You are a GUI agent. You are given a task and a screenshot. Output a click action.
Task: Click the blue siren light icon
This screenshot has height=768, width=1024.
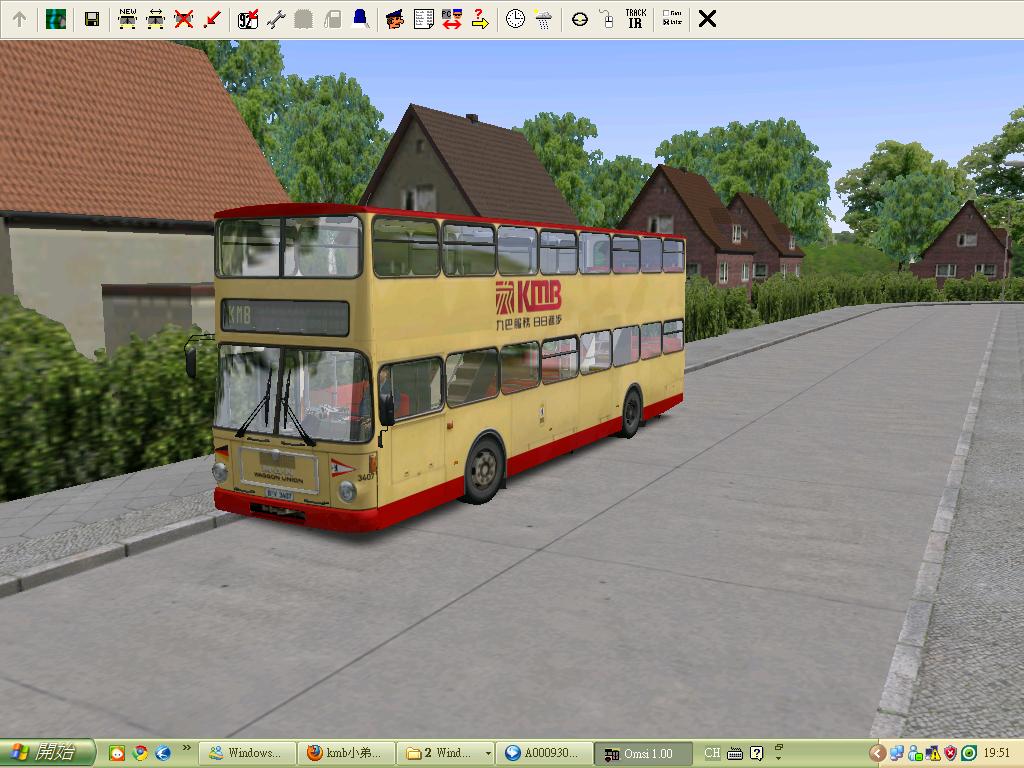point(360,19)
